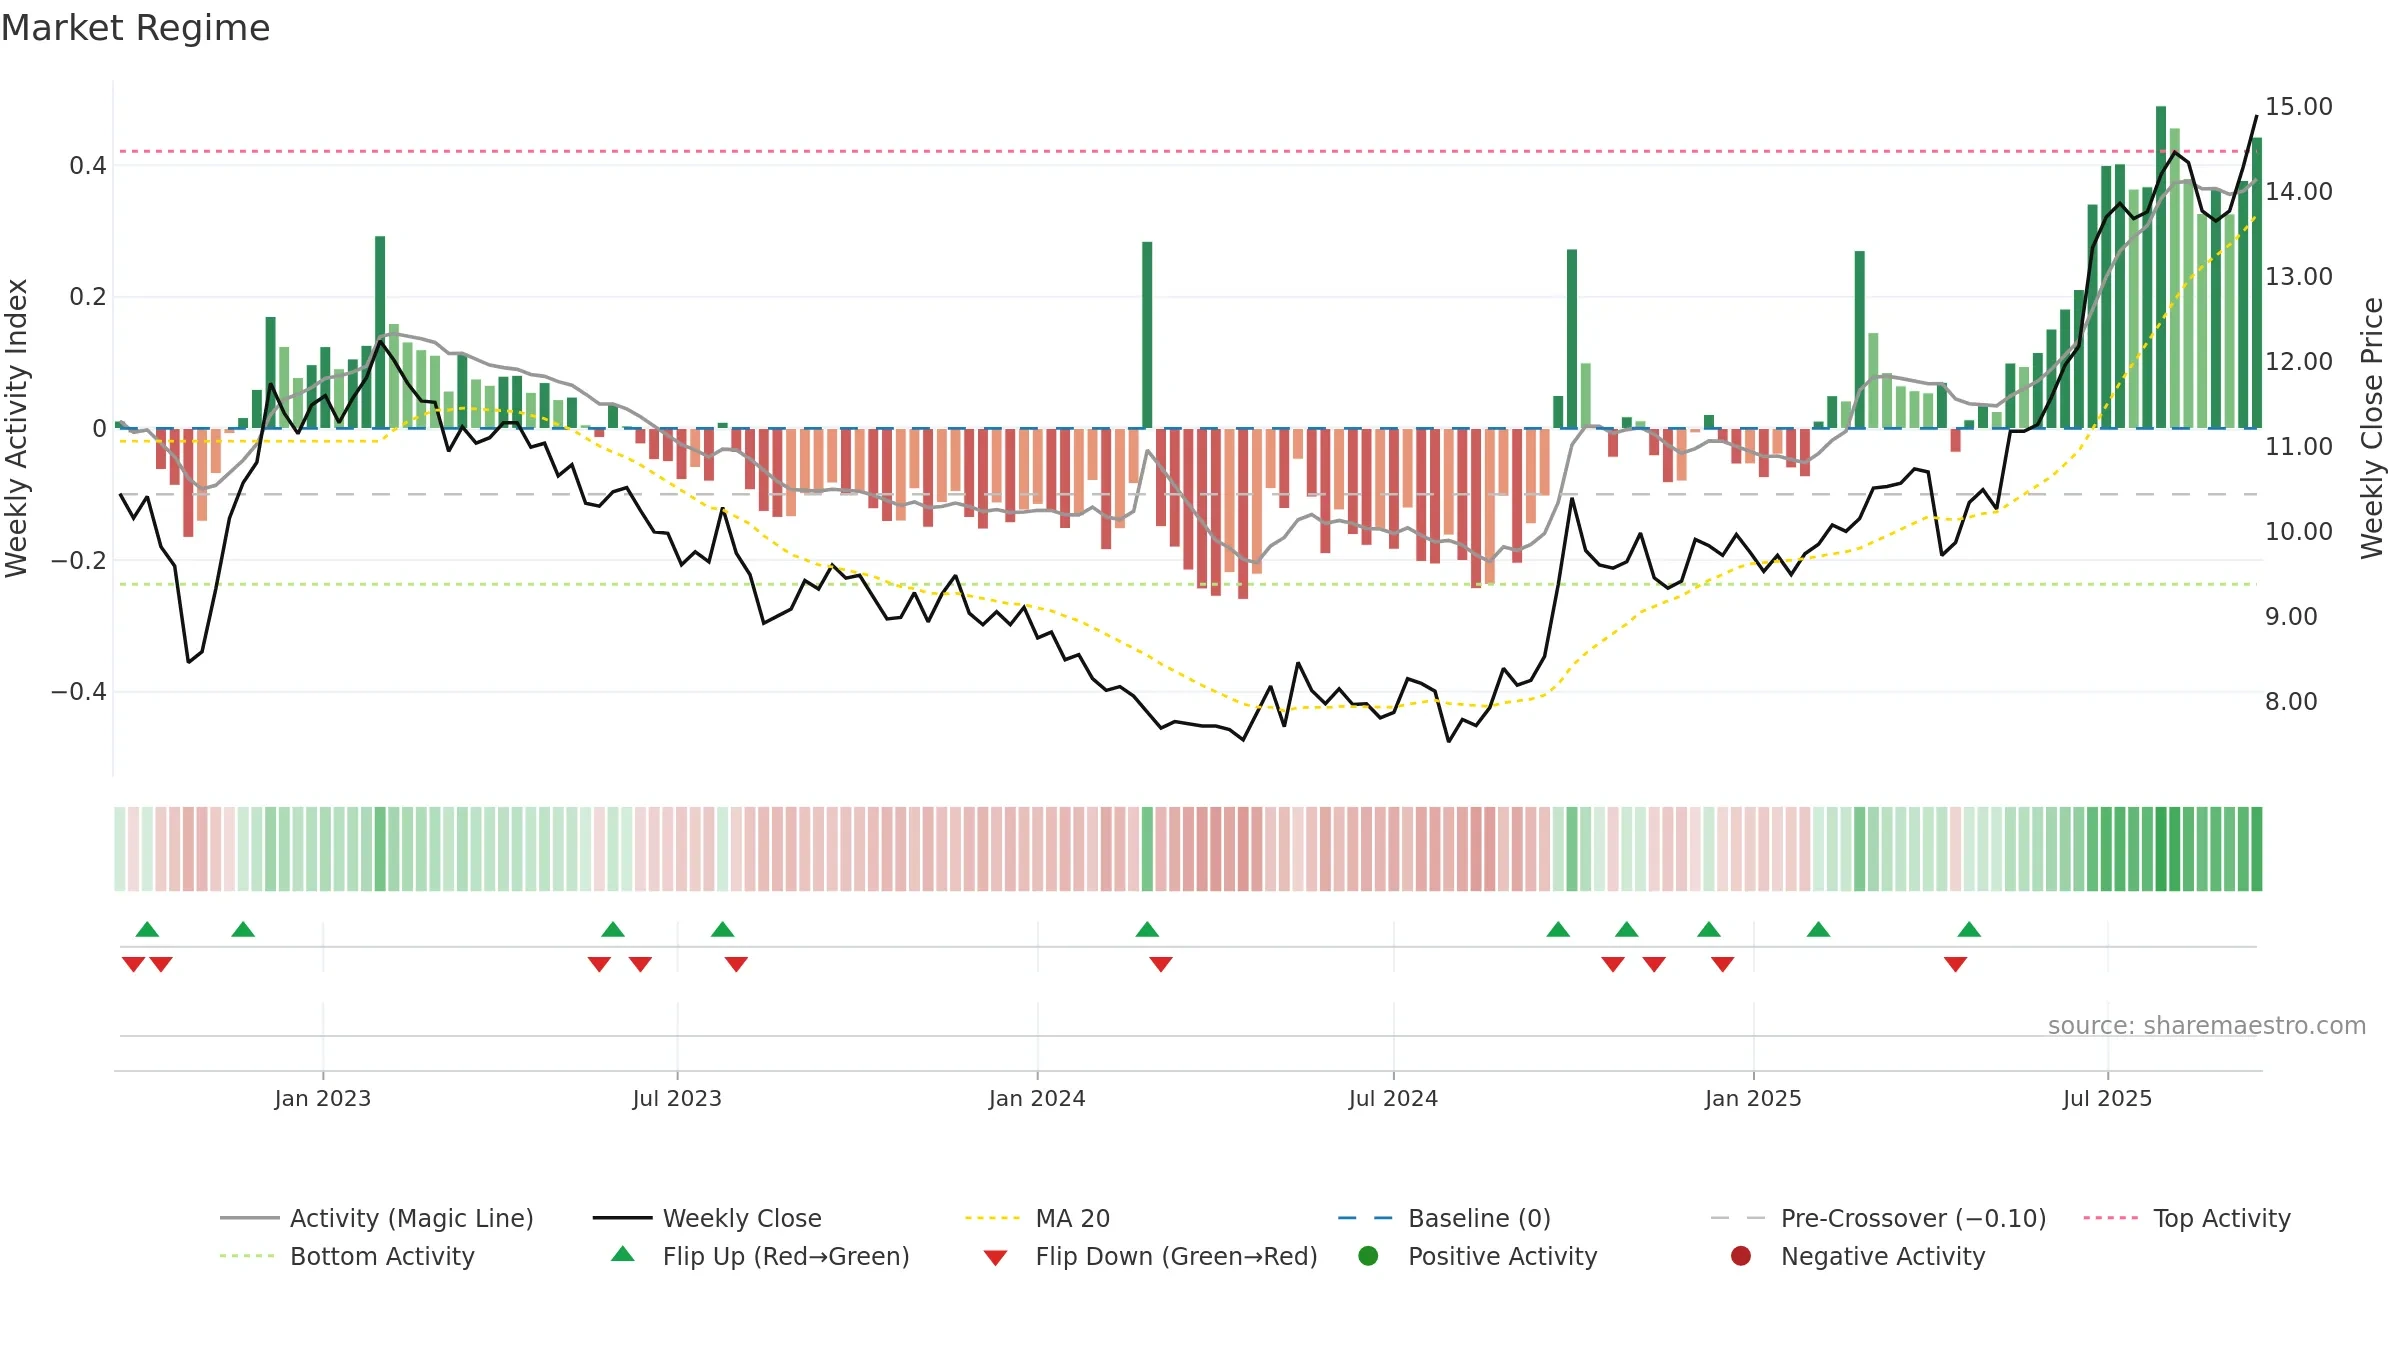The image size is (2400, 1350).
Task: Click the −0.4 activity axis value
Action: pyautogui.click(x=78, y=691)
